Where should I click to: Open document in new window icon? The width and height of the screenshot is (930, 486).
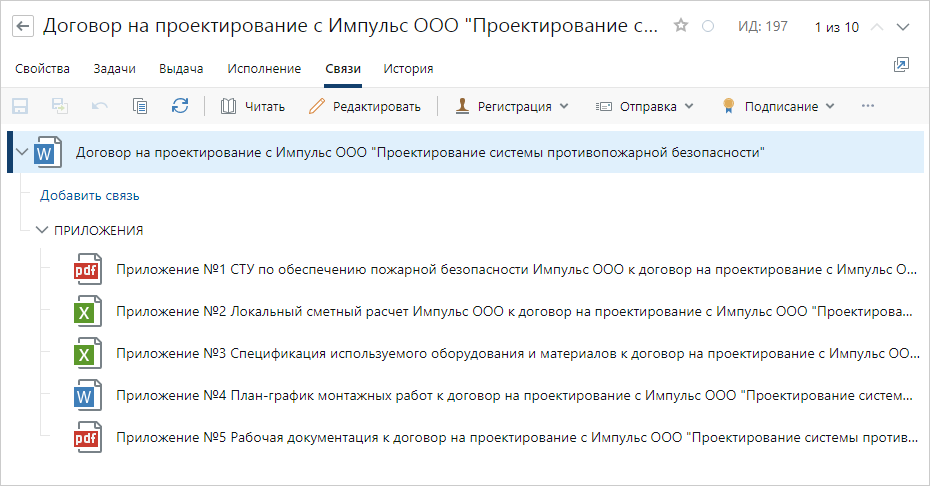point(901,65)
